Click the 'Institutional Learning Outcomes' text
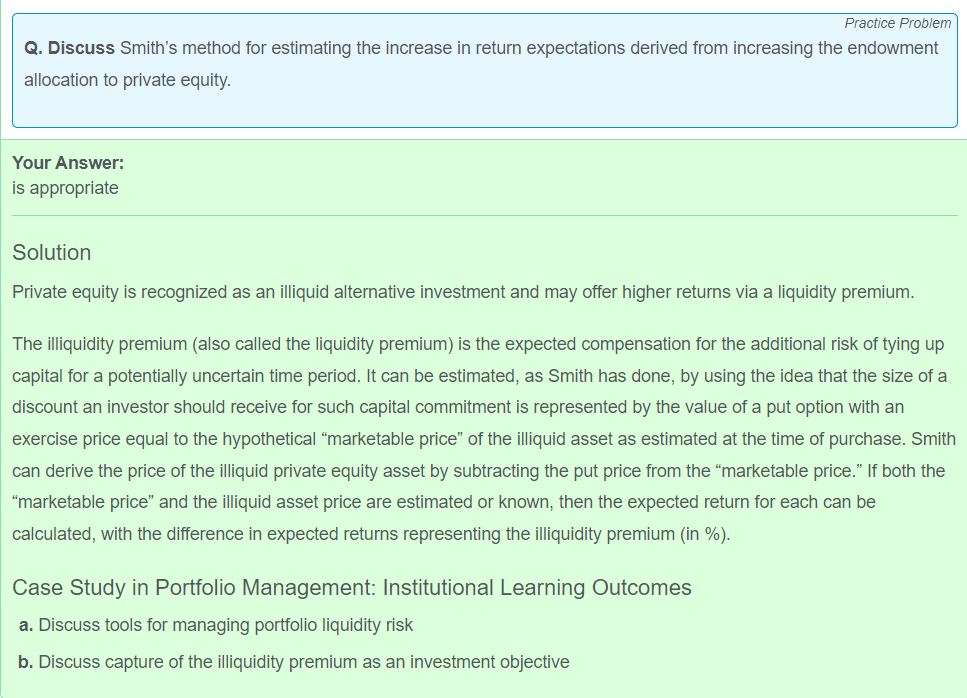Image resolution: width=967 pixels, height=698 pixels. pos(537,588)
